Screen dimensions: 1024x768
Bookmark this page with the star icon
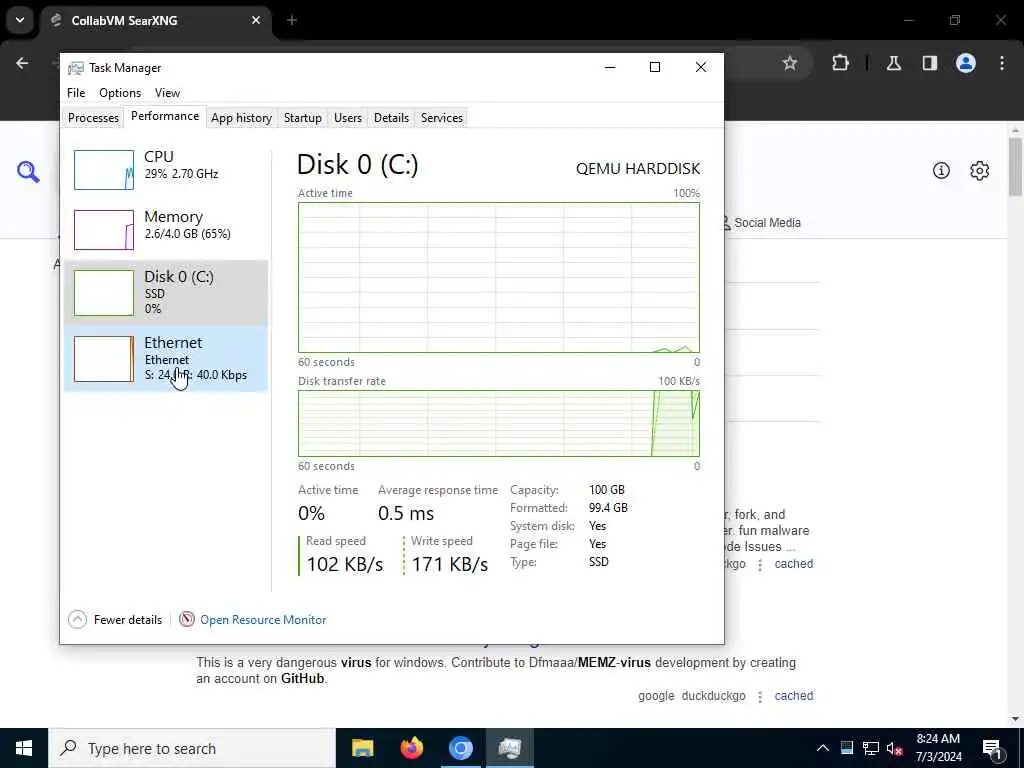[x=790, y=63]
